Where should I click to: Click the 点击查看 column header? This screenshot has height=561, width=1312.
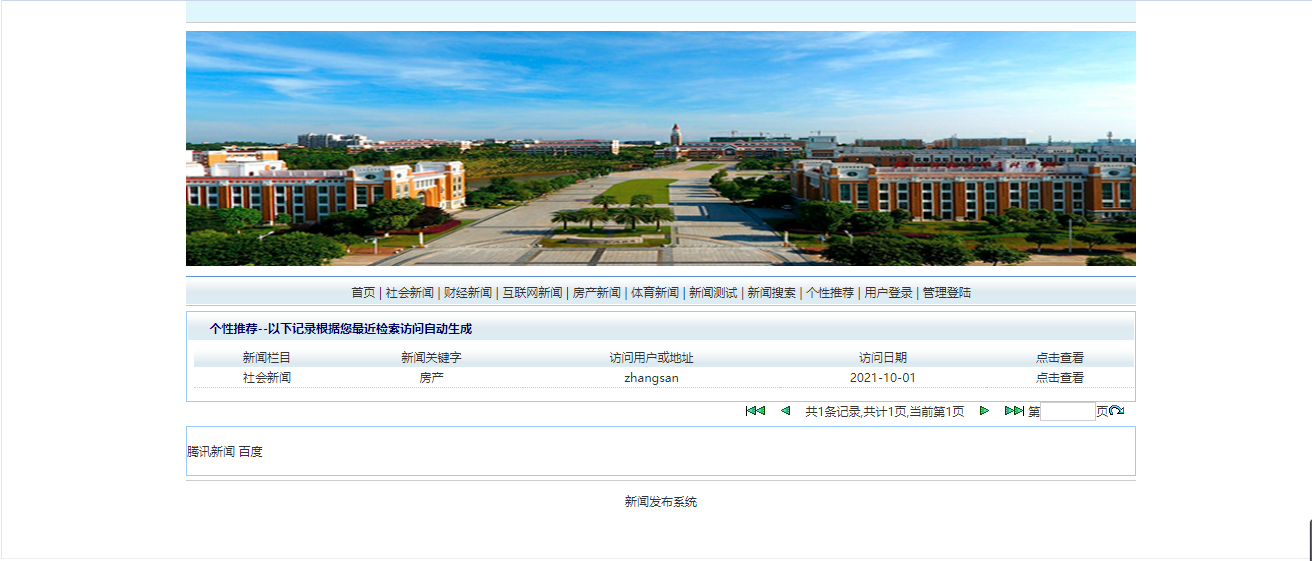click(1060, 358)
